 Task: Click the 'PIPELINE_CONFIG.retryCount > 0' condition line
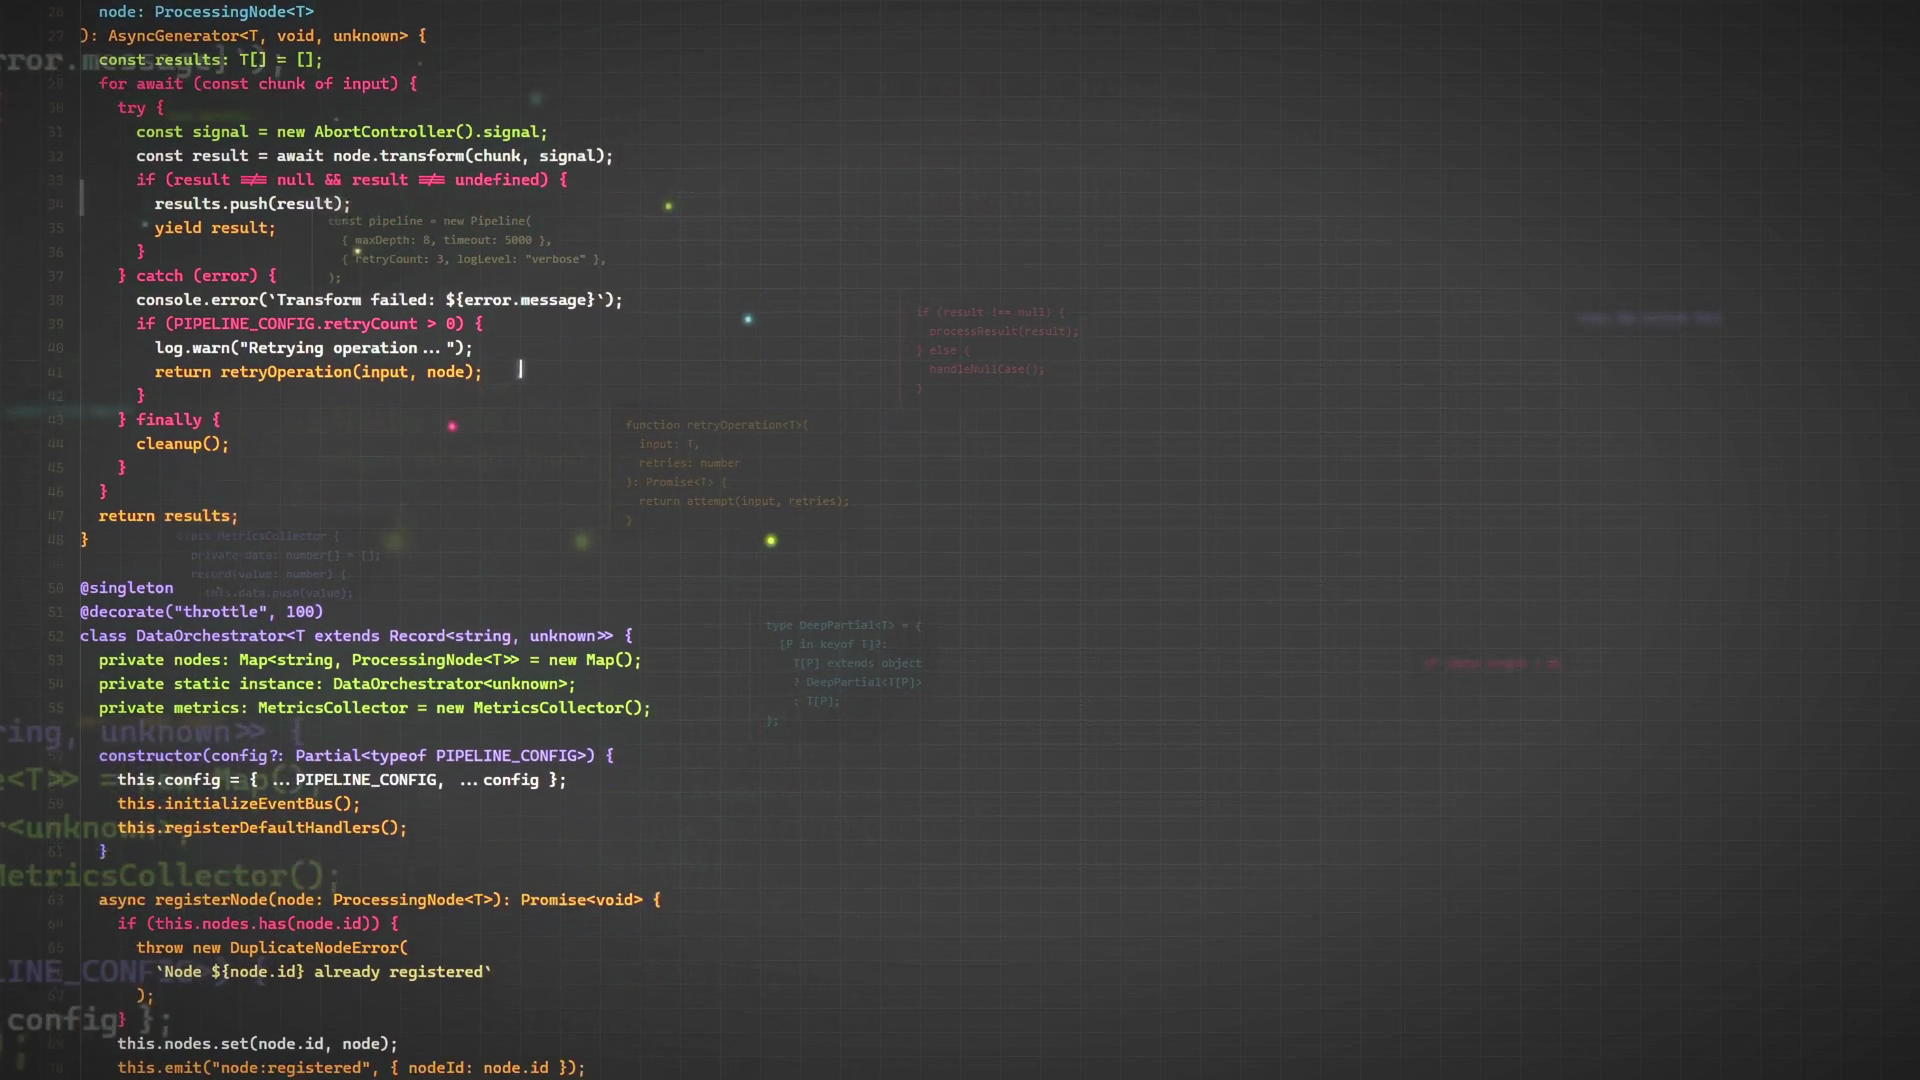coord(310,324)
